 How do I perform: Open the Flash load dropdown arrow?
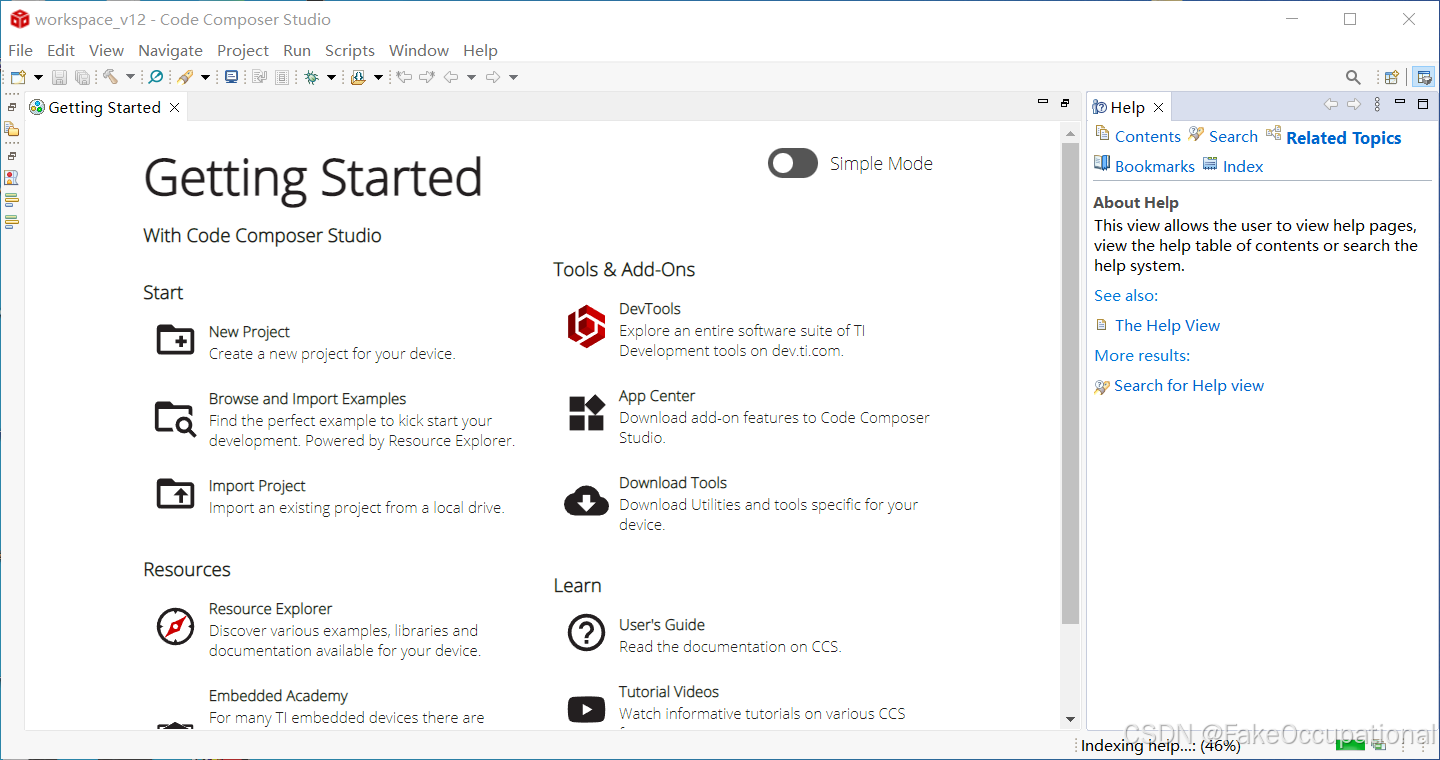point(378,77)
